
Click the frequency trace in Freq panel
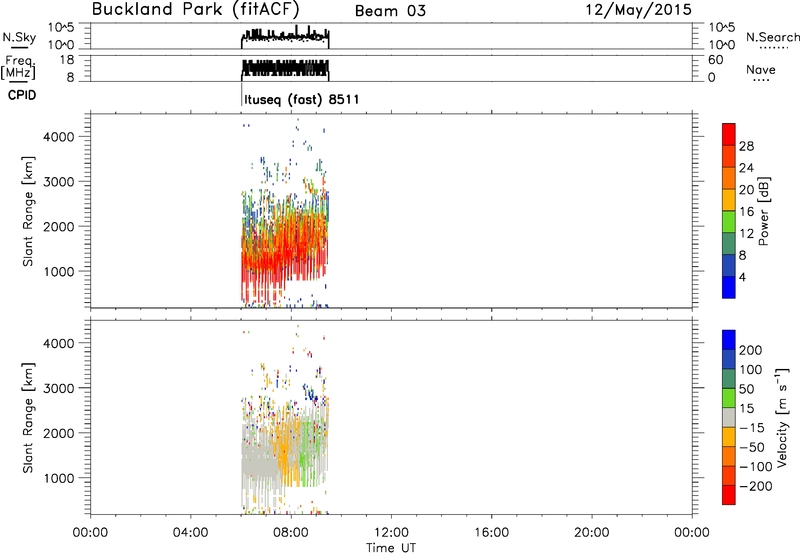tap(285, 68)
